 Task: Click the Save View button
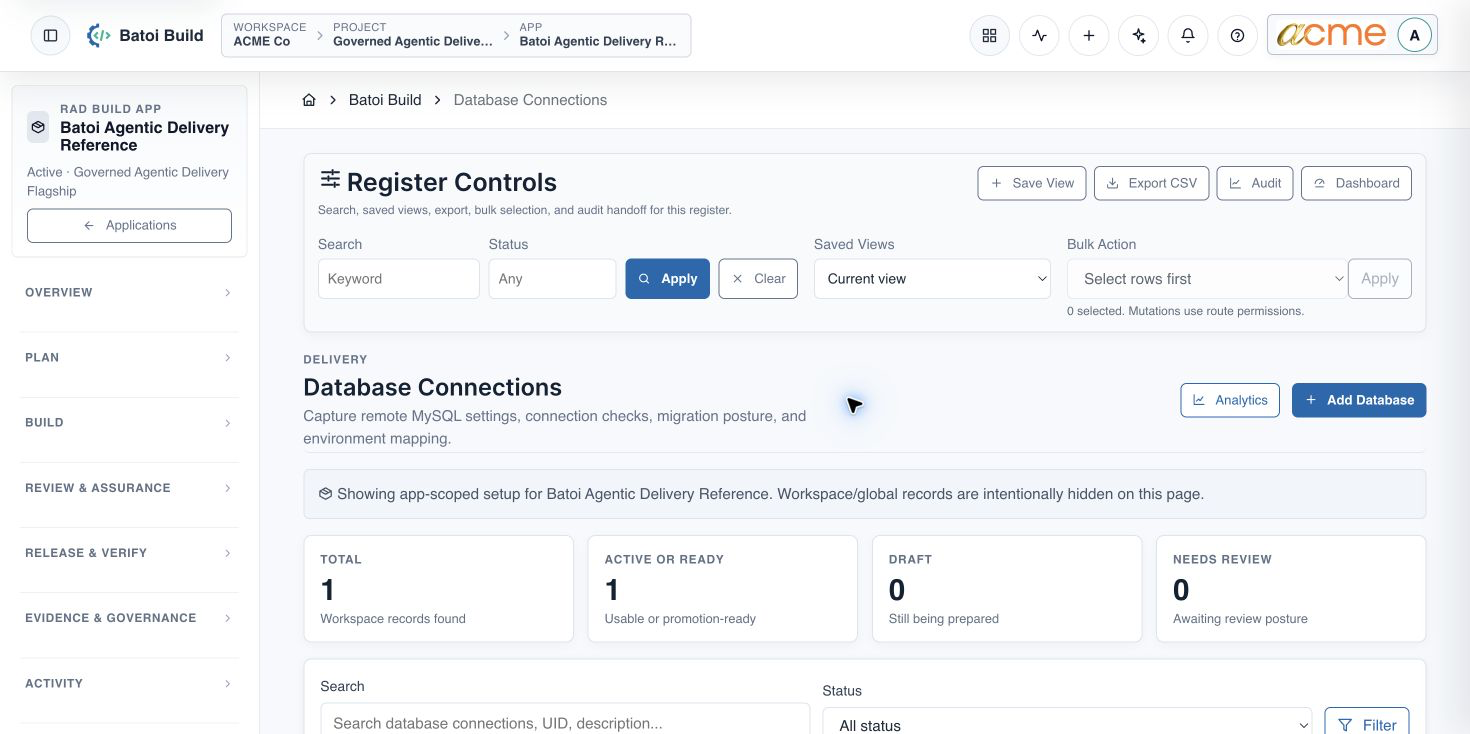[1031, 183]
